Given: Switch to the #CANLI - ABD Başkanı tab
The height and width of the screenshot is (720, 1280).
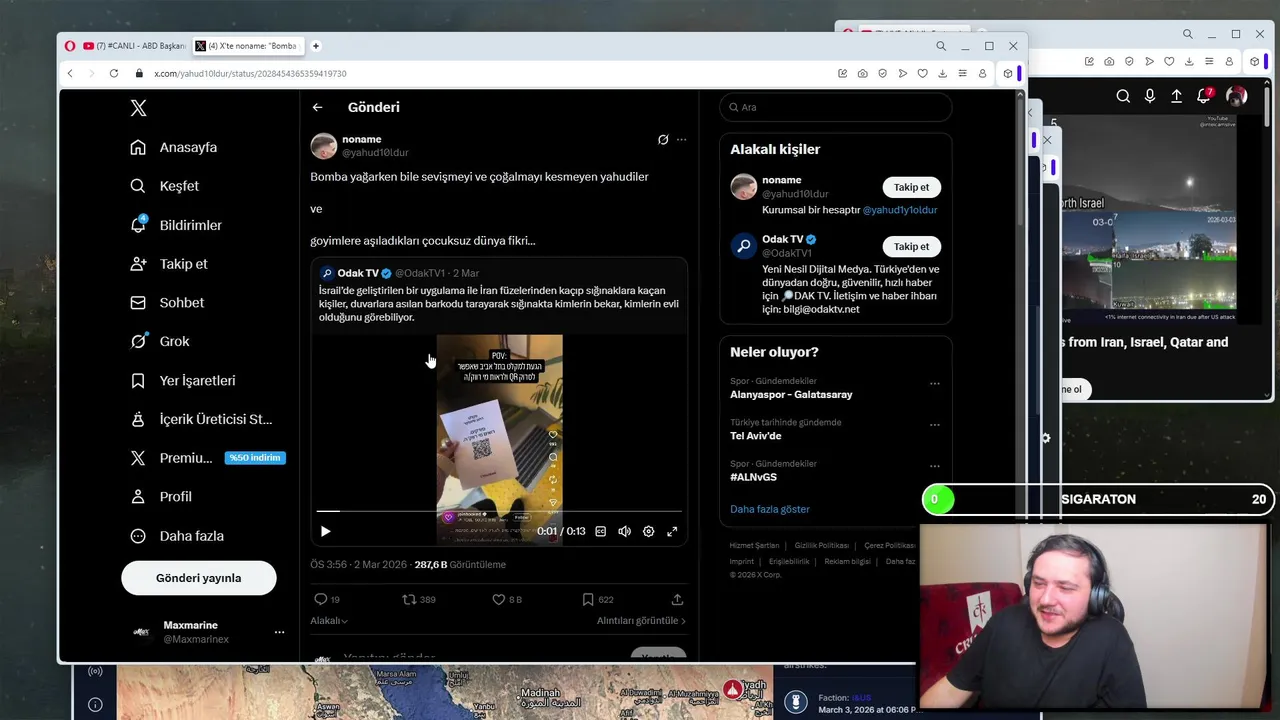Looking at the screenshot, I should (x=134, y=46).
